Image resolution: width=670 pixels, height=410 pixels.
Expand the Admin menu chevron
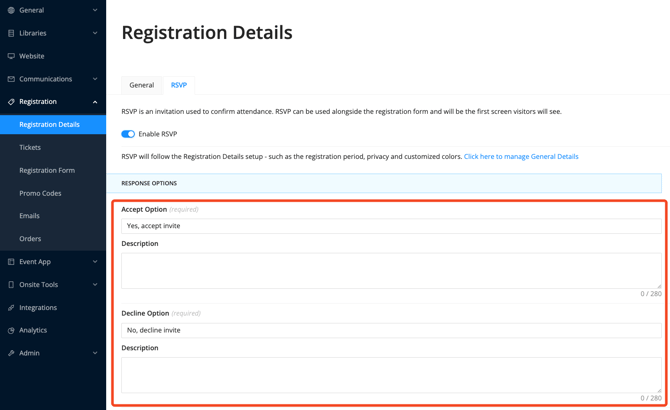(95, 353)
